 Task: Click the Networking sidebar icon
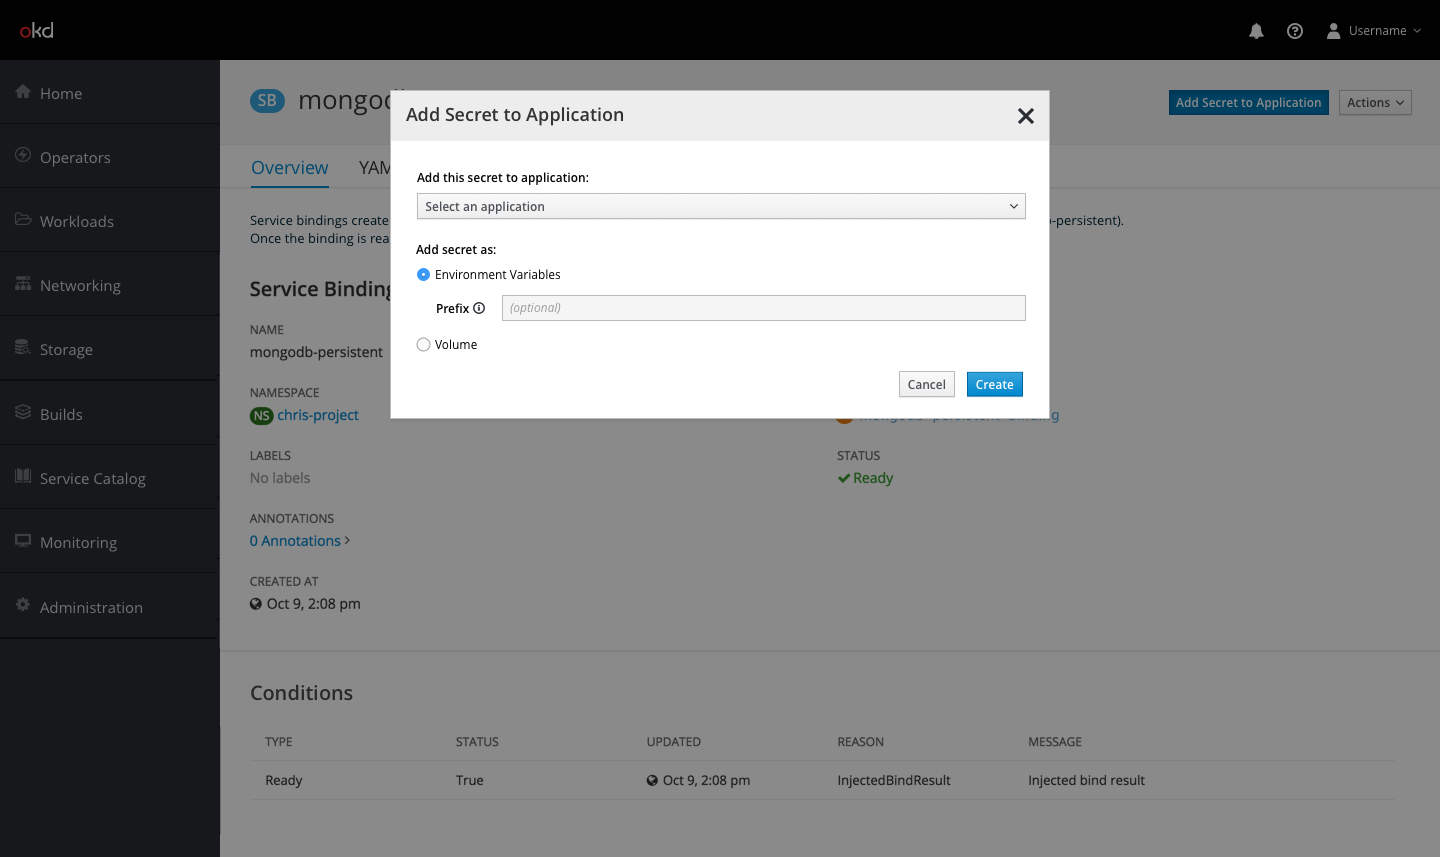(23, 284)
